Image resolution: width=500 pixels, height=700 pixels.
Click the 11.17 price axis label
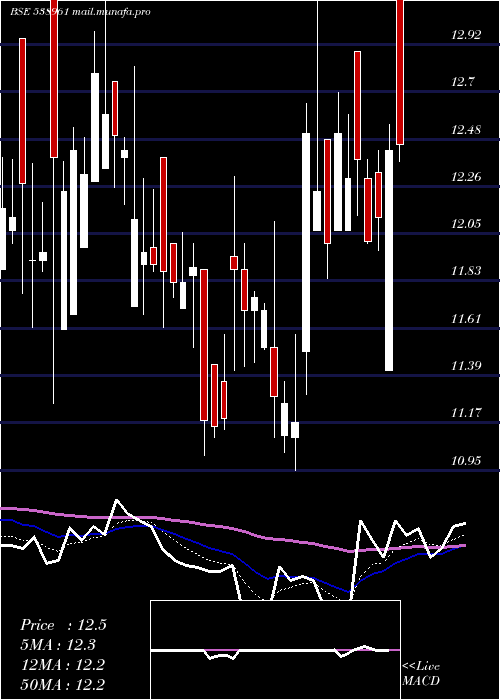pos(466,413)
